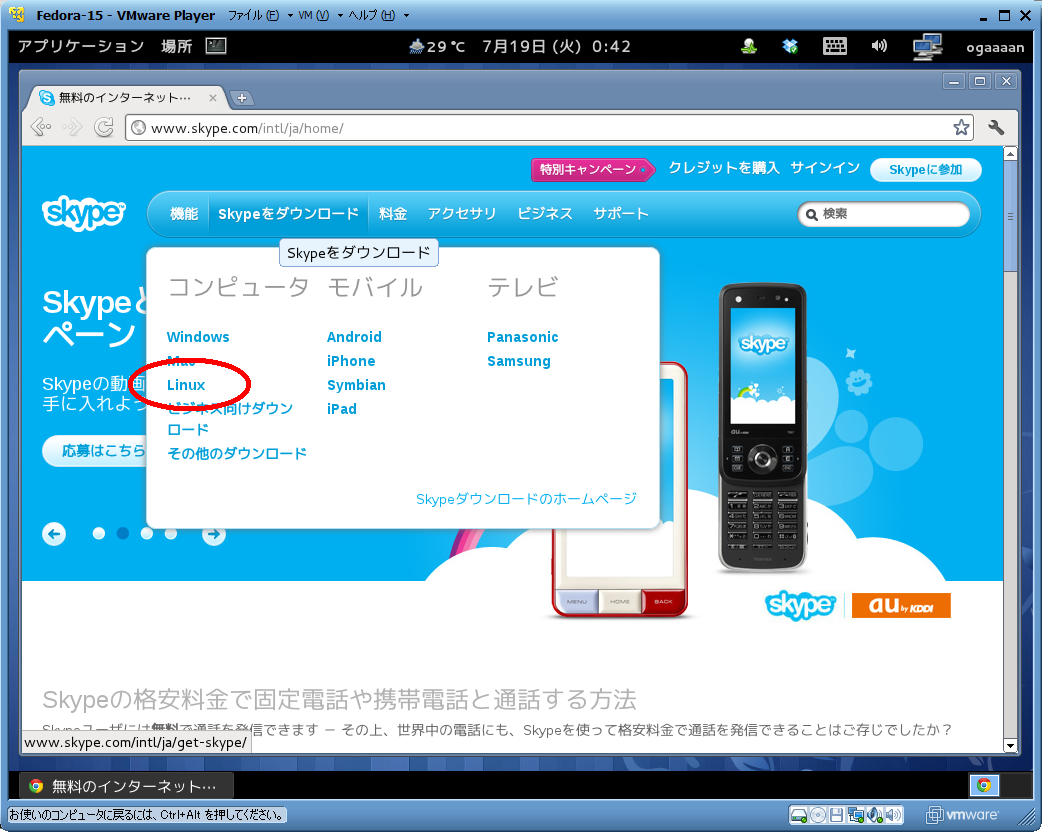Click the 特別キャンペーン badge

coord(591,169)
